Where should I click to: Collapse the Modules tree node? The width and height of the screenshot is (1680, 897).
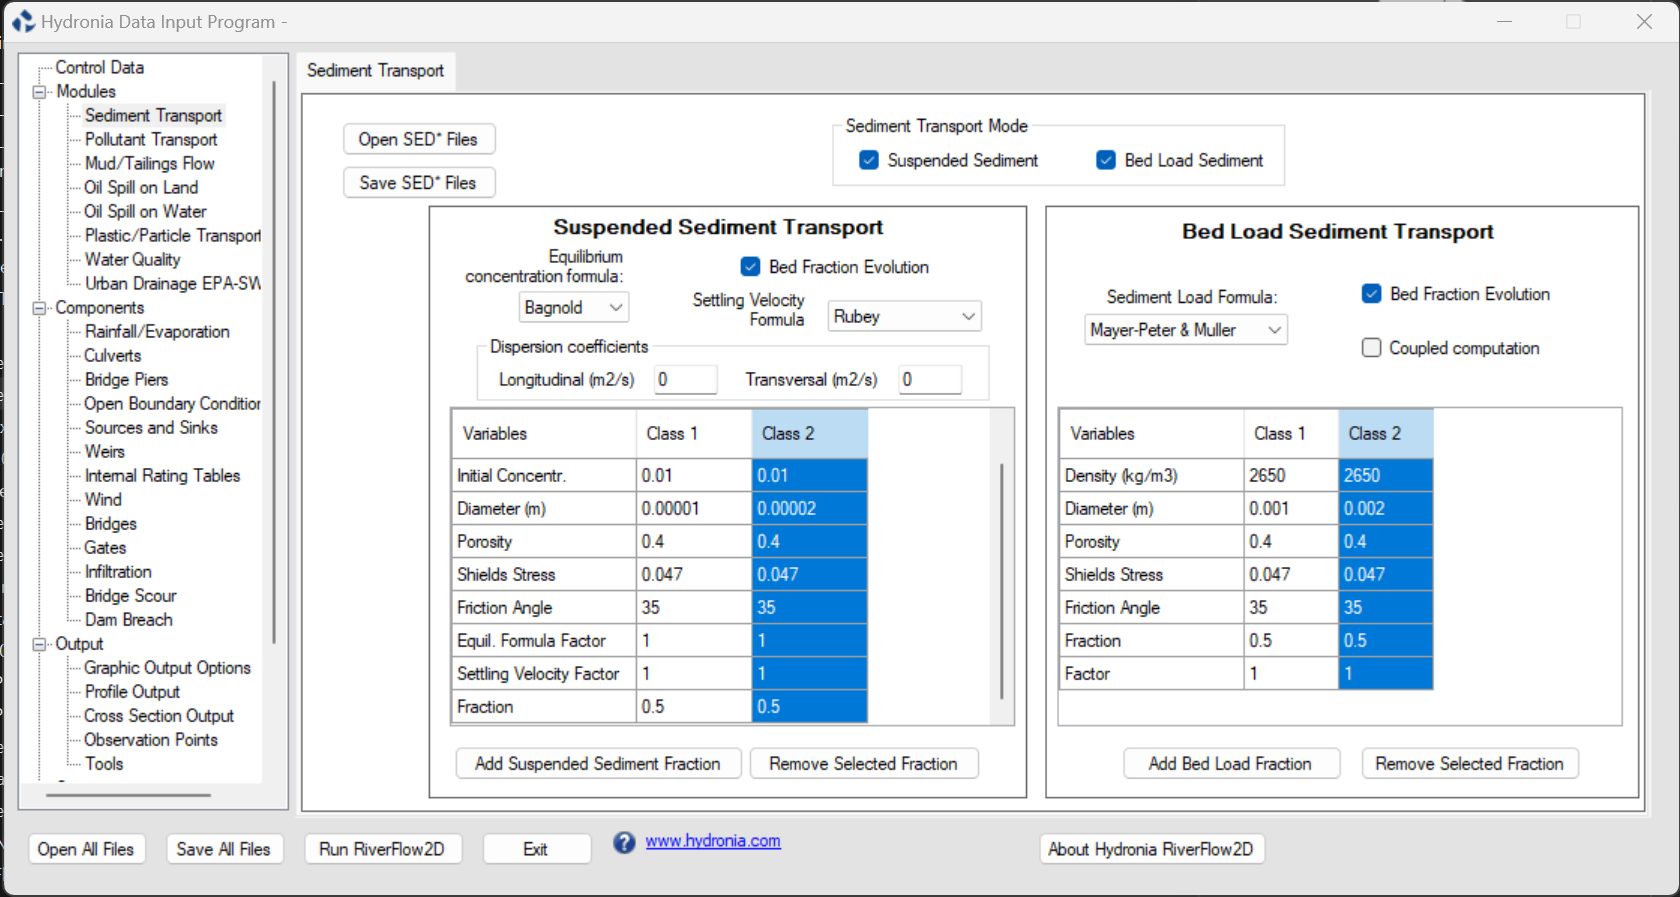tap(40, 92)
